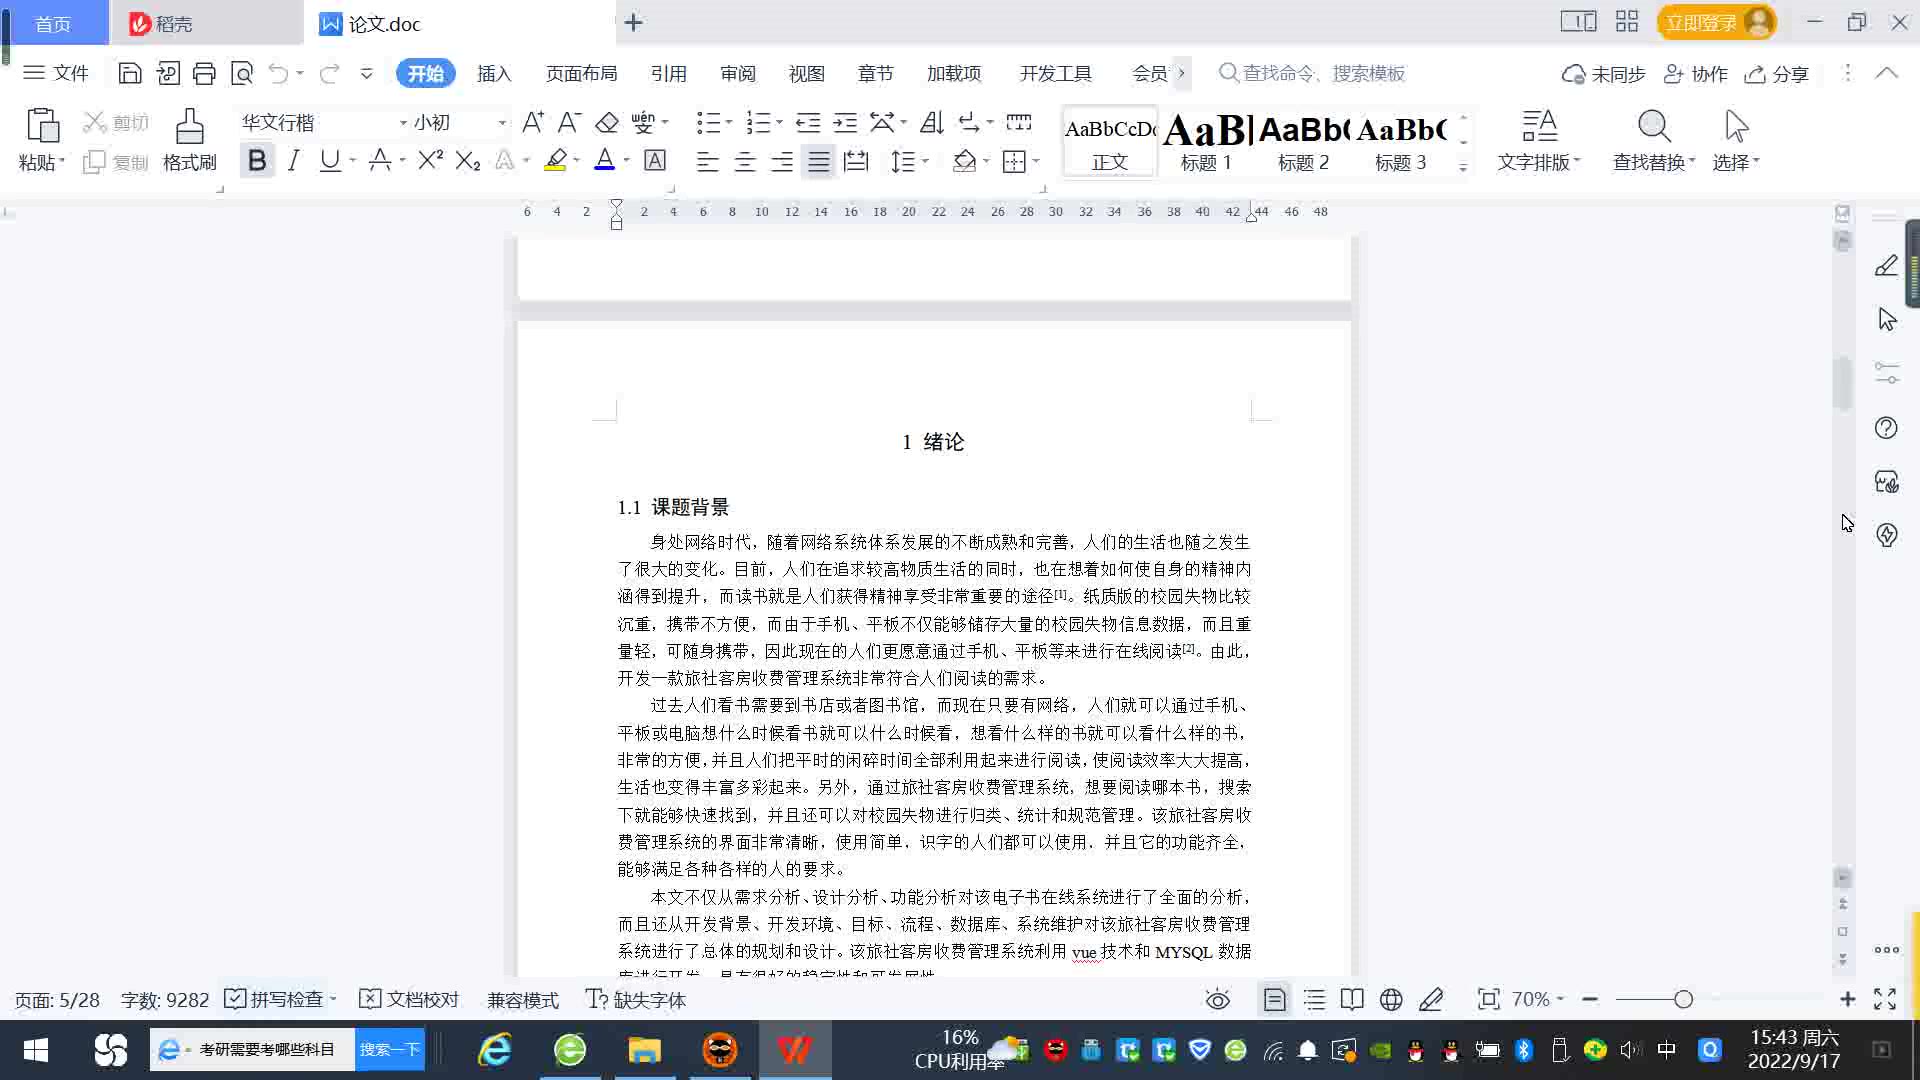Toggle justify alignment
This screenshot has height=1080, width=1920.
[819, 161]
